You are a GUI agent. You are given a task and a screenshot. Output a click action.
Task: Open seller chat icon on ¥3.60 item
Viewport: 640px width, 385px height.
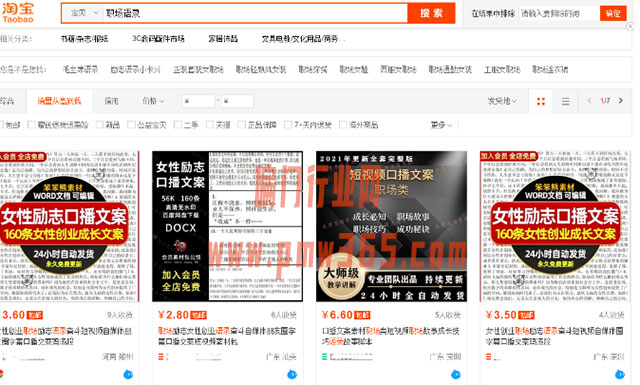(x=128, y=374)
